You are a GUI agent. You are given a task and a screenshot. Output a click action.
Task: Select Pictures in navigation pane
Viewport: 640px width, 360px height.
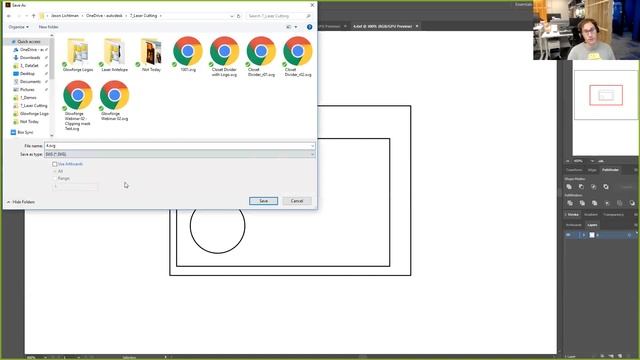coord(27,89)
